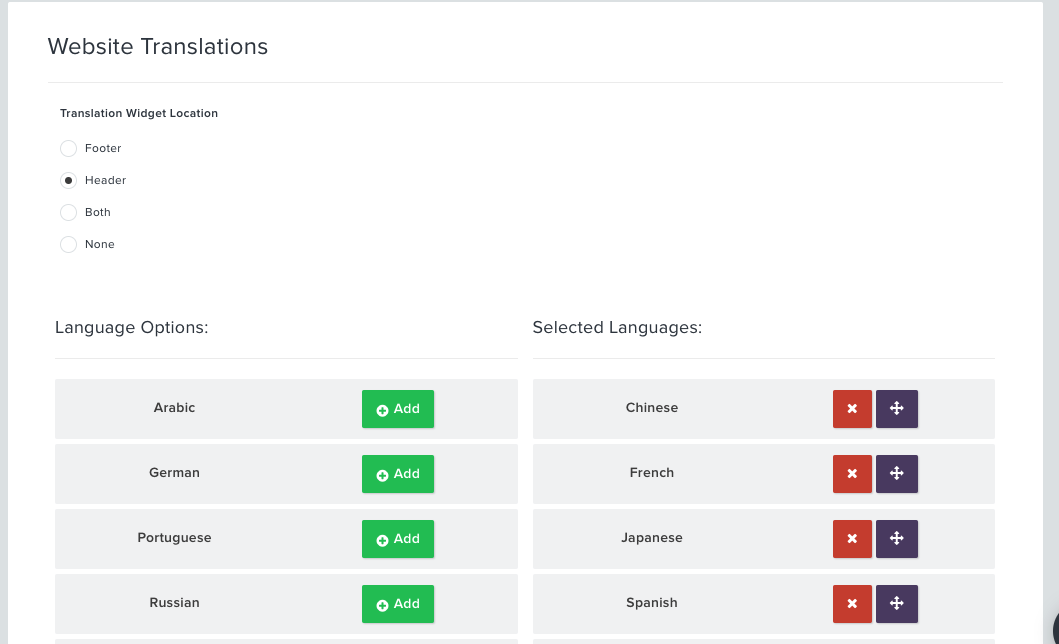Remove French from selected languages
The height and width of the screenshot is (644, 1059).
(852, 474)
